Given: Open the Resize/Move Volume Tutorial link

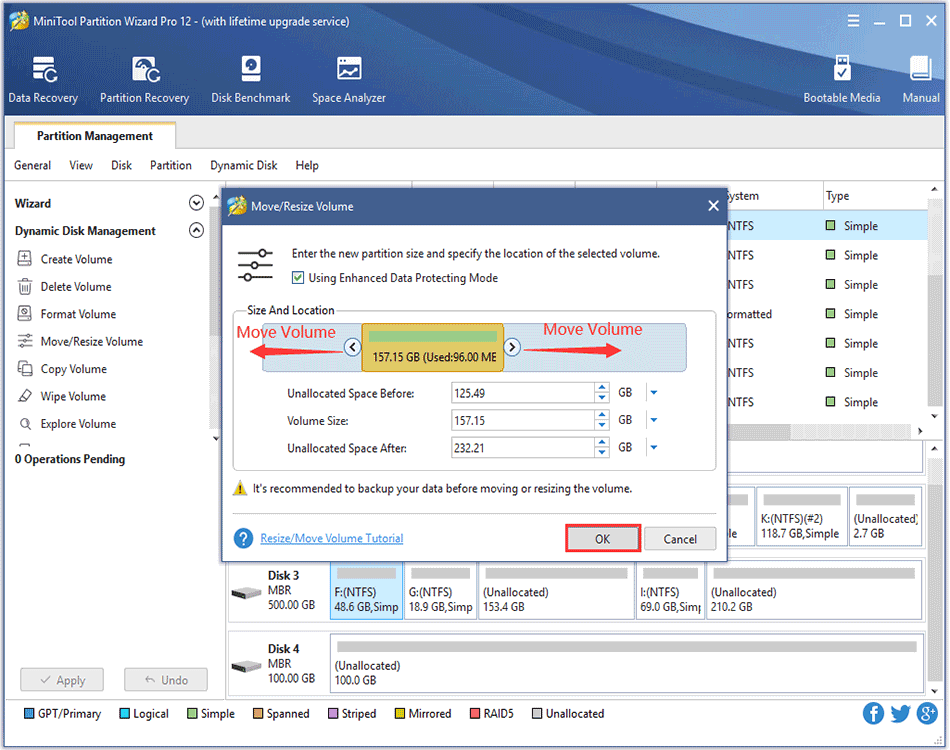Looking at the screenshot, I should coord(331,538).
